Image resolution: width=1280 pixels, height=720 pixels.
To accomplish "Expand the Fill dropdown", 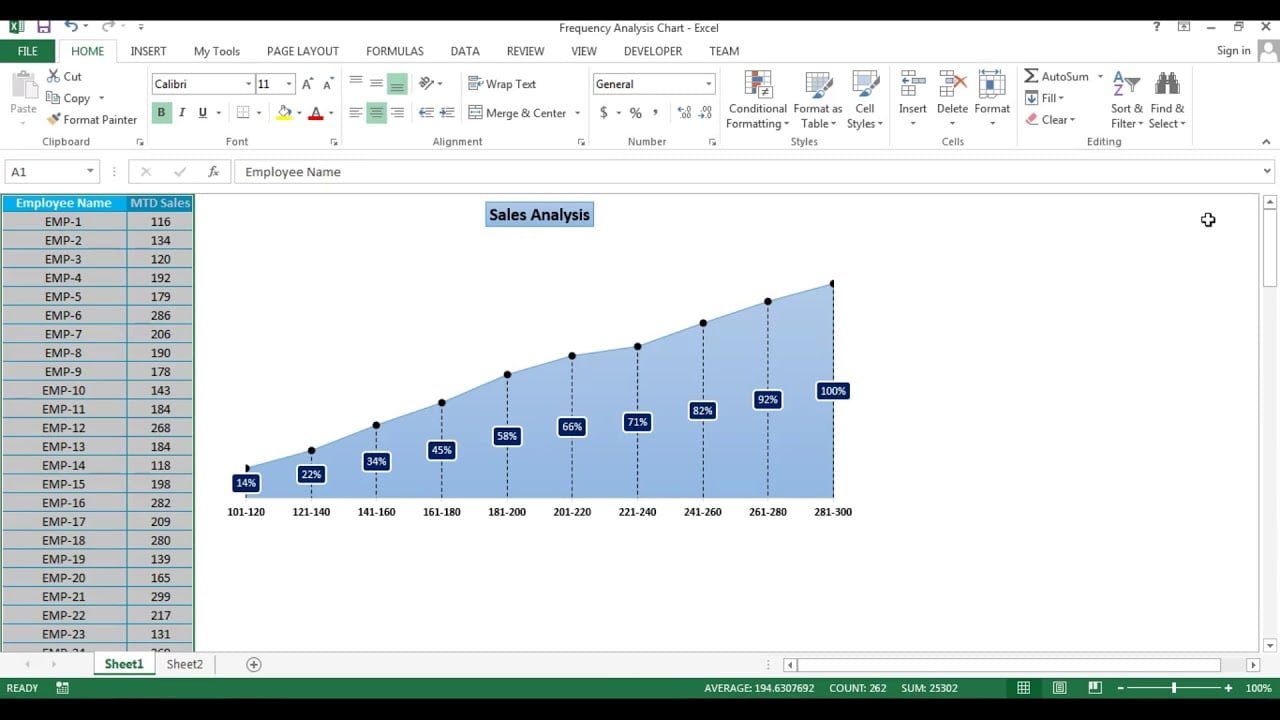I will click(x=1060, y=98).
